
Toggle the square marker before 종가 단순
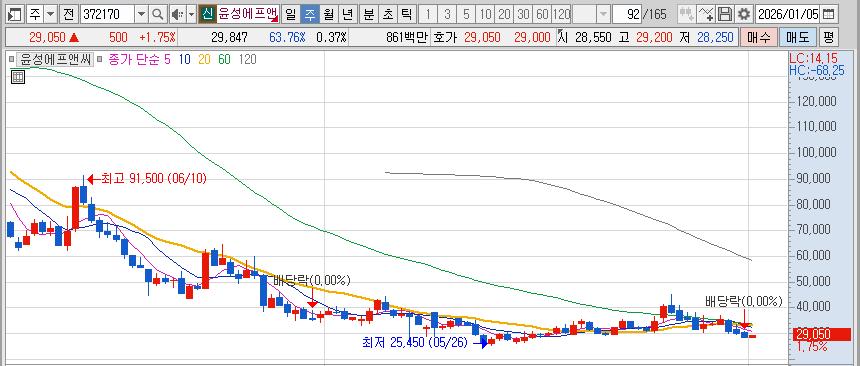pyautogui.click(x=101, y=59)
